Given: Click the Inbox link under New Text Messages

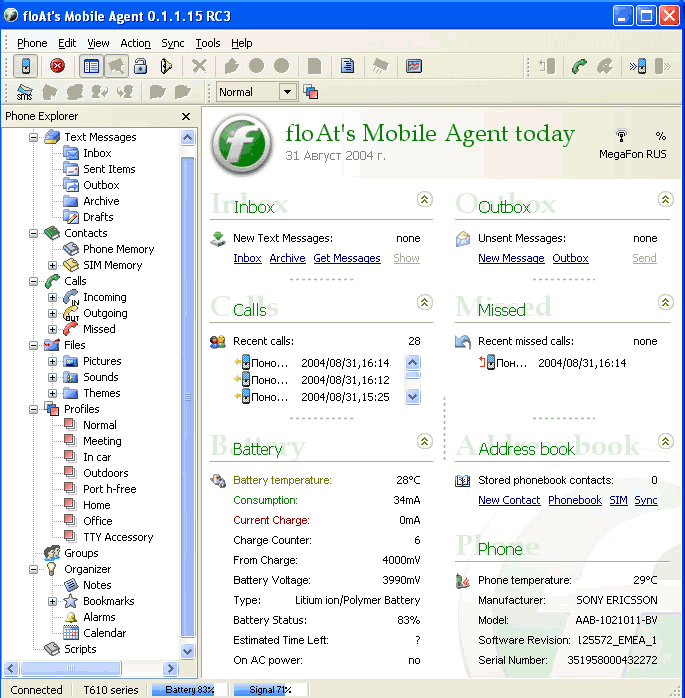Looking at the screenshot, I should pos(247,258).
